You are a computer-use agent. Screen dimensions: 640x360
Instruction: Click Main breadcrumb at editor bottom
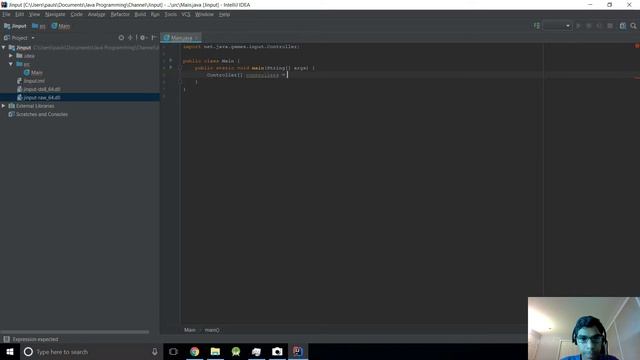[190, 330]
